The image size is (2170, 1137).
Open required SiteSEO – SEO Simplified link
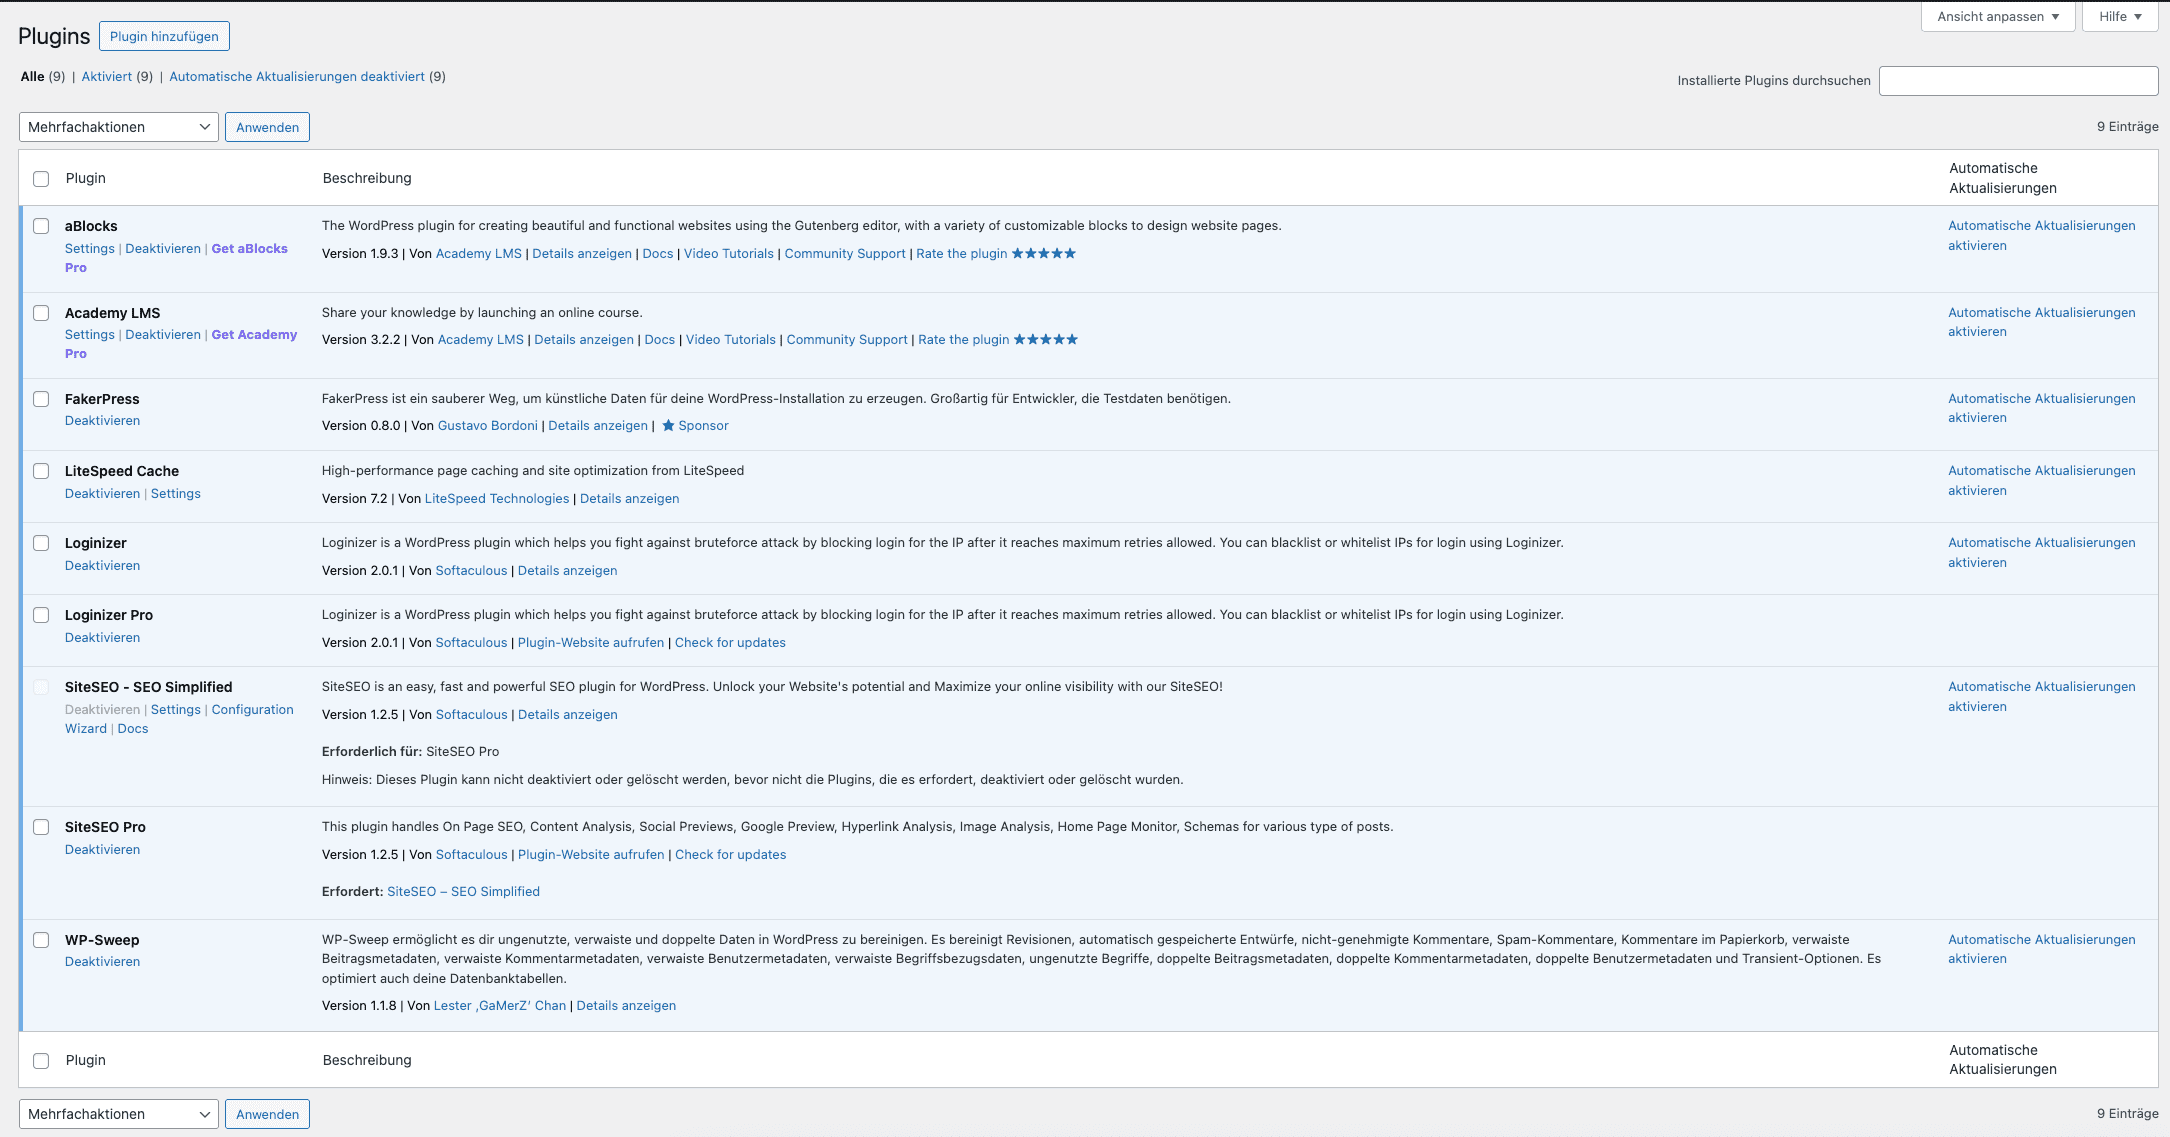click(x=463, y=891)
